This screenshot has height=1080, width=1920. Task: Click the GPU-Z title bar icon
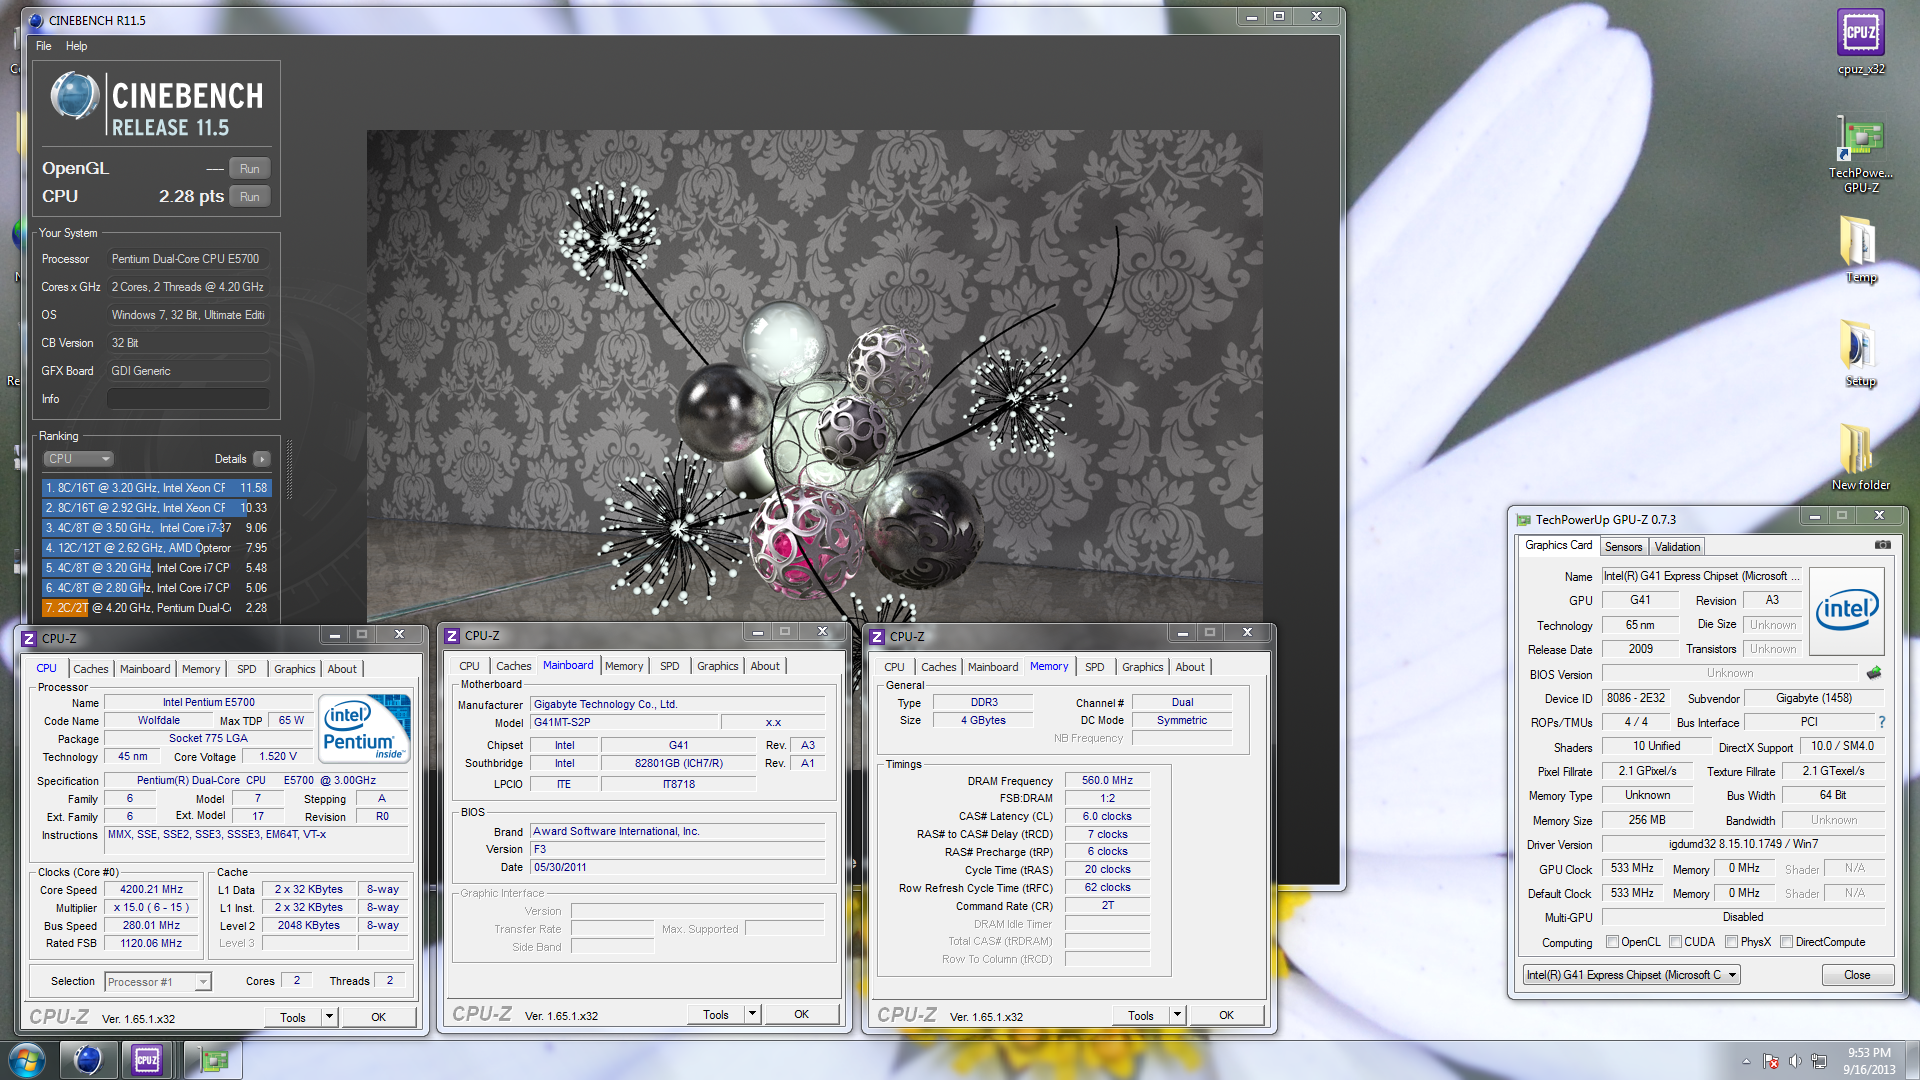[x=1523, y=520]
